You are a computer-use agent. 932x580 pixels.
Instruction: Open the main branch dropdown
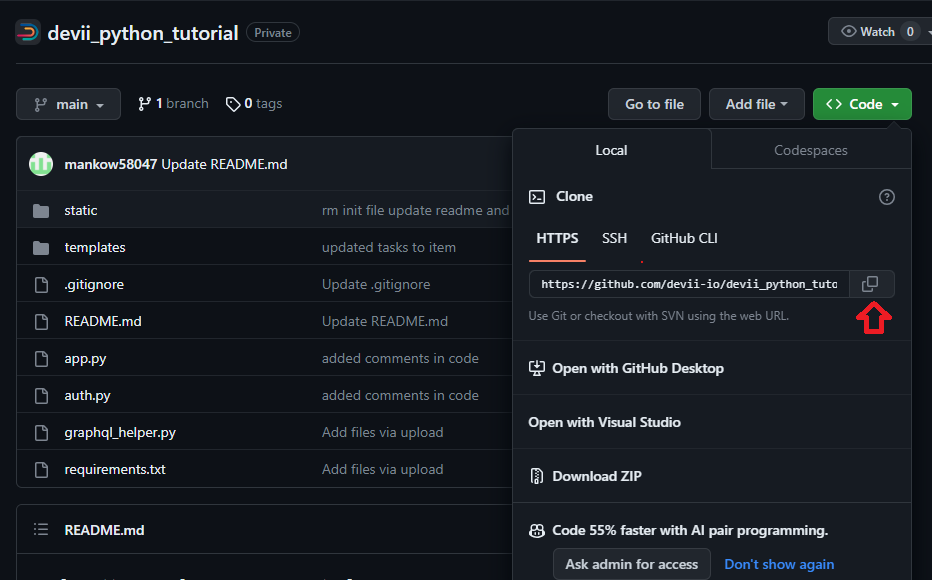click(68, 103)
